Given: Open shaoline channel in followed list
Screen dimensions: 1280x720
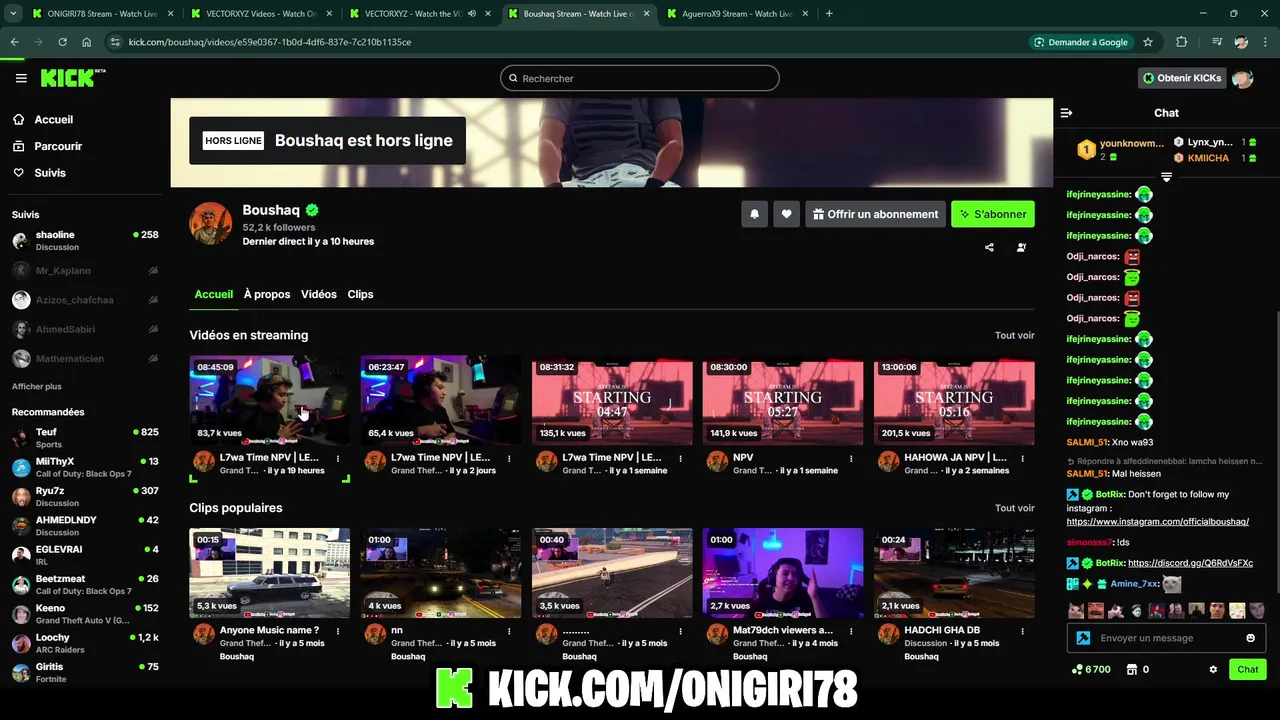Looking at the screenshot, I should coord(85,241).
